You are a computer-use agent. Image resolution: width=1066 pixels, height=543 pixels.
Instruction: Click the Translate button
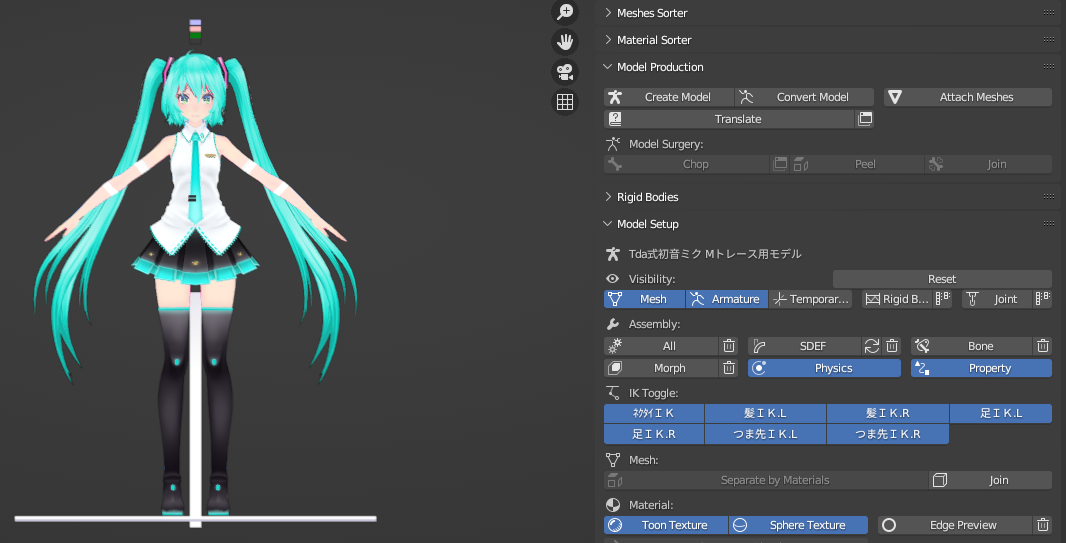729,119
